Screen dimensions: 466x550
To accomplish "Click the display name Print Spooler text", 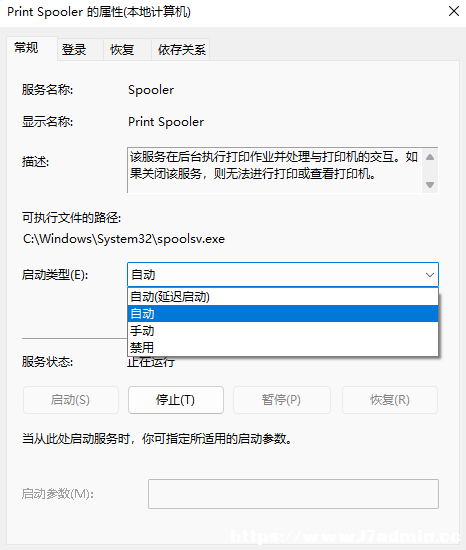I will (166, 122).
